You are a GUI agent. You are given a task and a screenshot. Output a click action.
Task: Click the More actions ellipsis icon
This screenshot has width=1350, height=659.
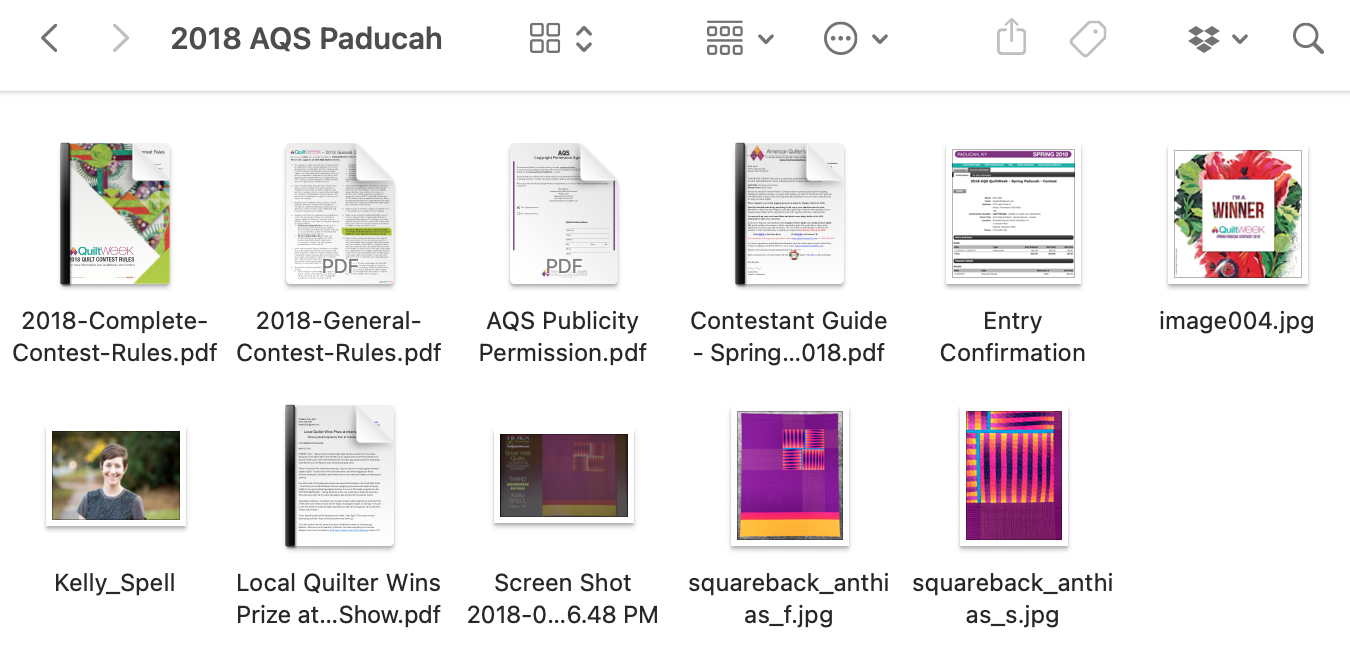[x=841, y=38]
